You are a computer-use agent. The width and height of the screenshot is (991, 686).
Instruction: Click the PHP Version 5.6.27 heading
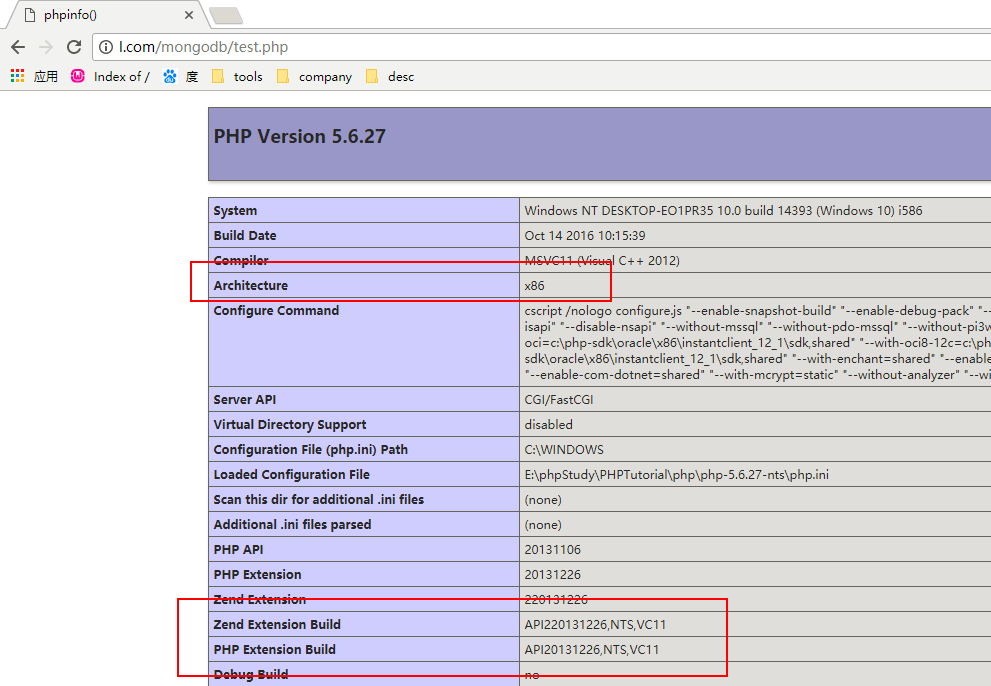(x=300, y=137)
